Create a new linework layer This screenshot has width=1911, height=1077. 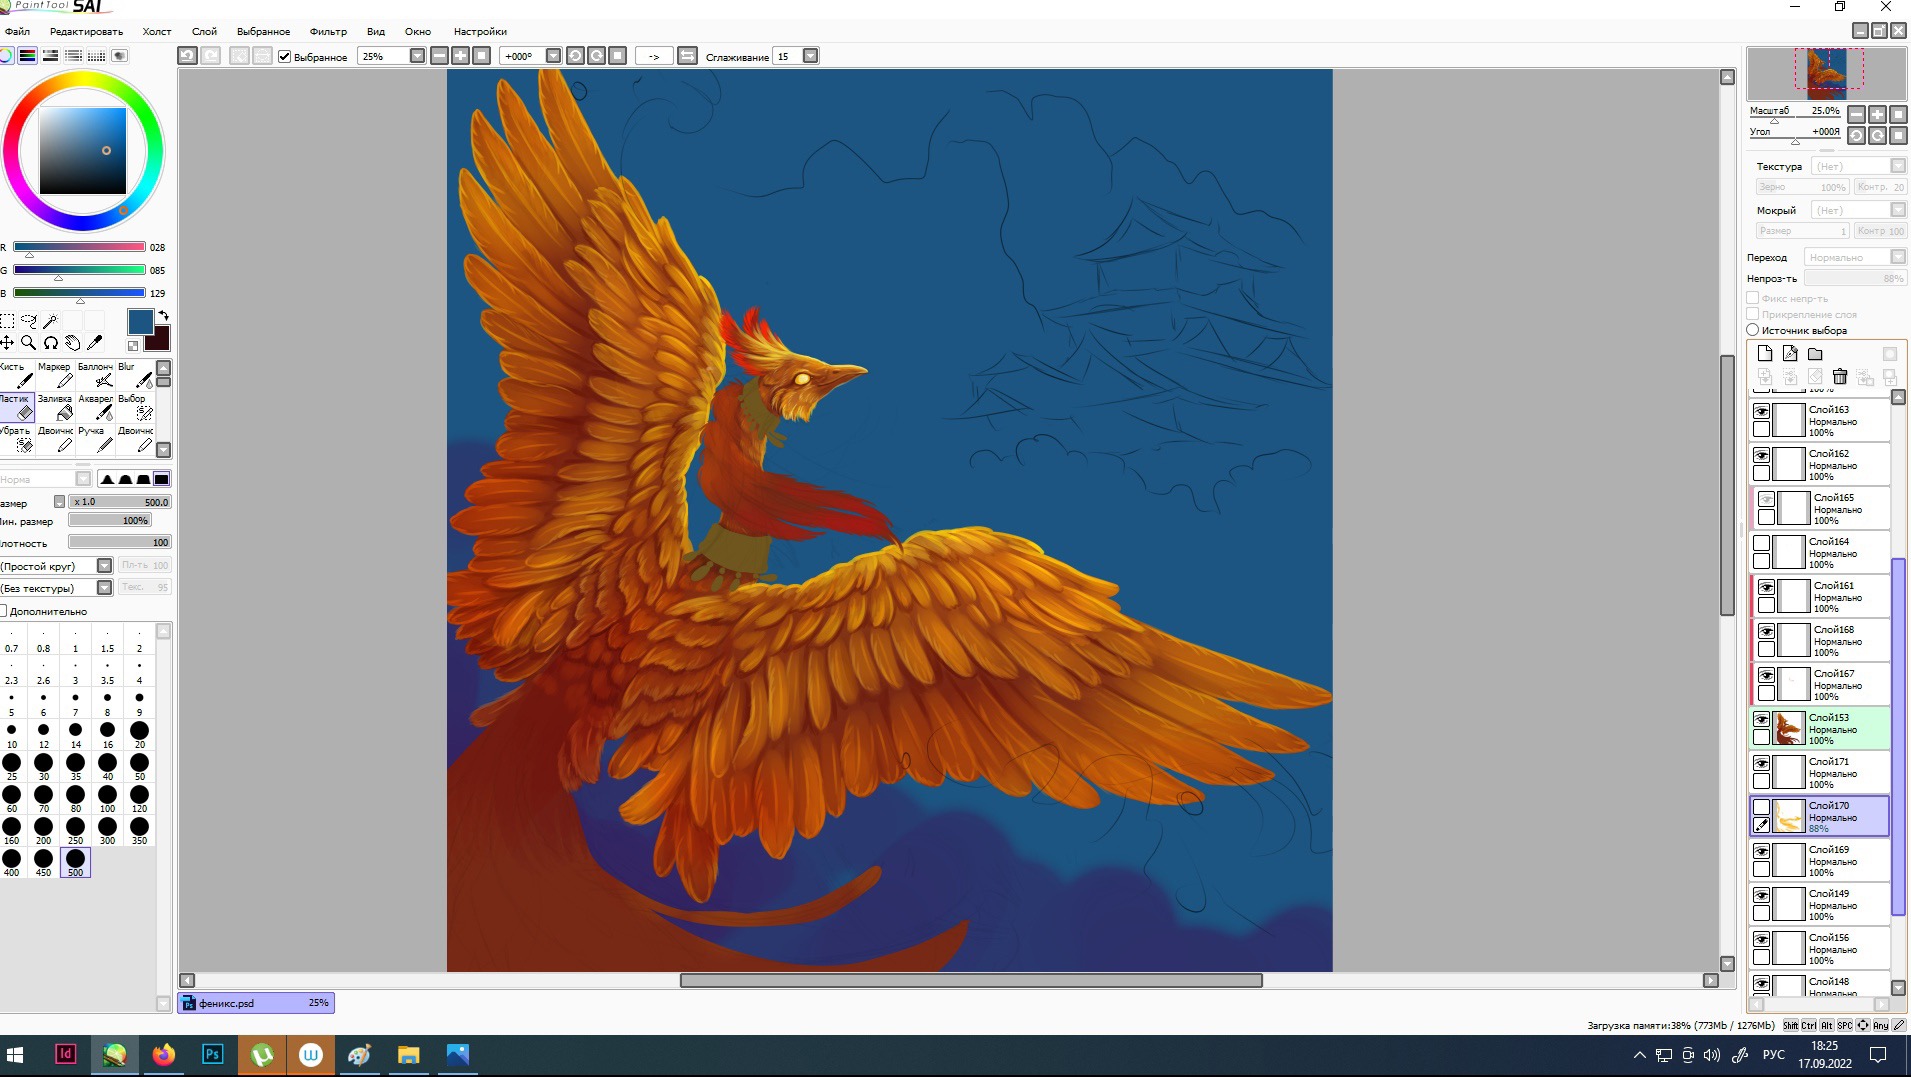1790,353
